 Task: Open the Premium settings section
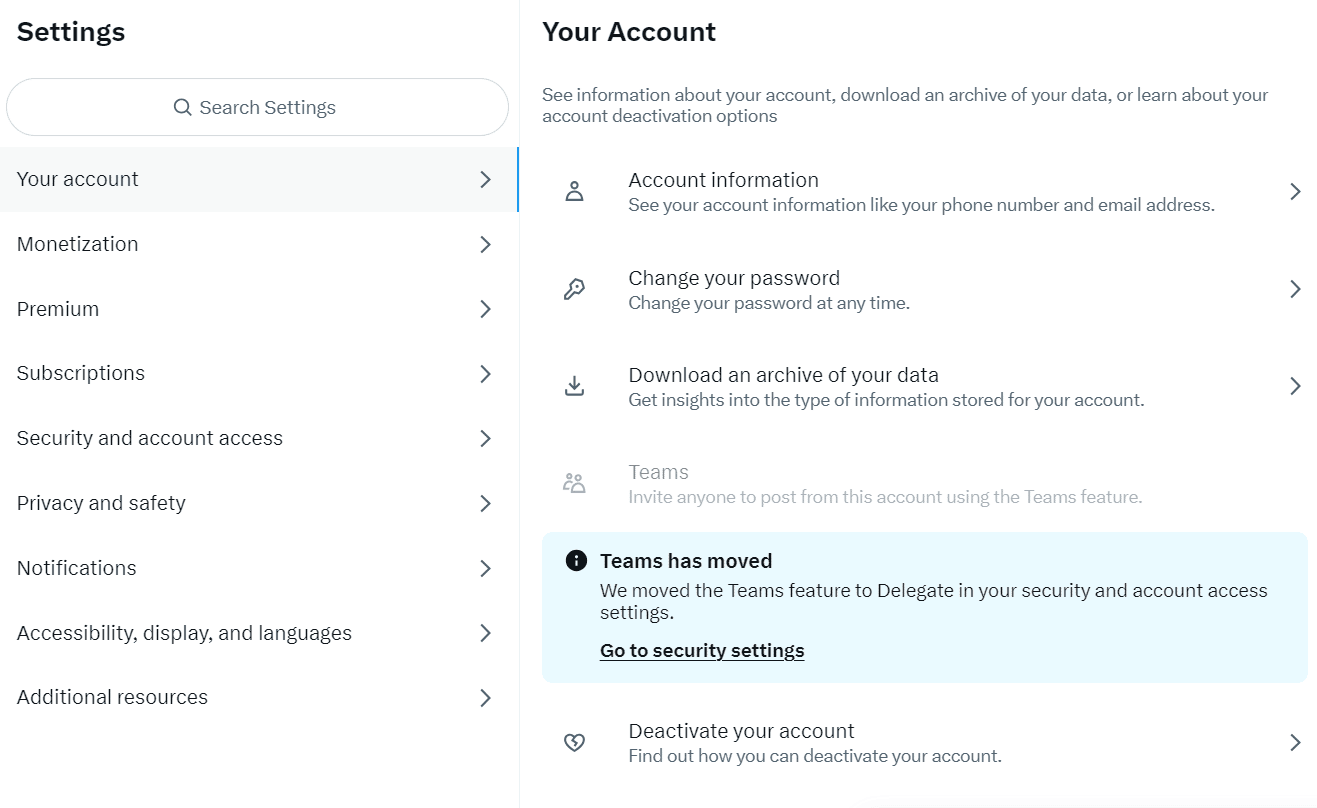pos(259,309)
